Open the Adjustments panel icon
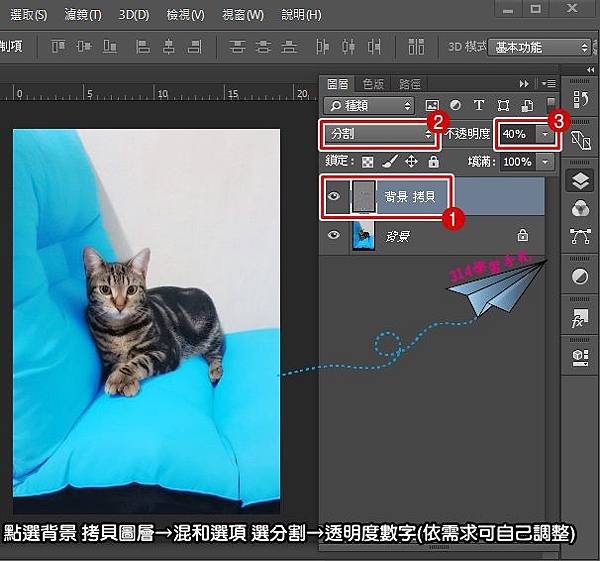The height and width of the screenshot is (561, 600). 580,276
